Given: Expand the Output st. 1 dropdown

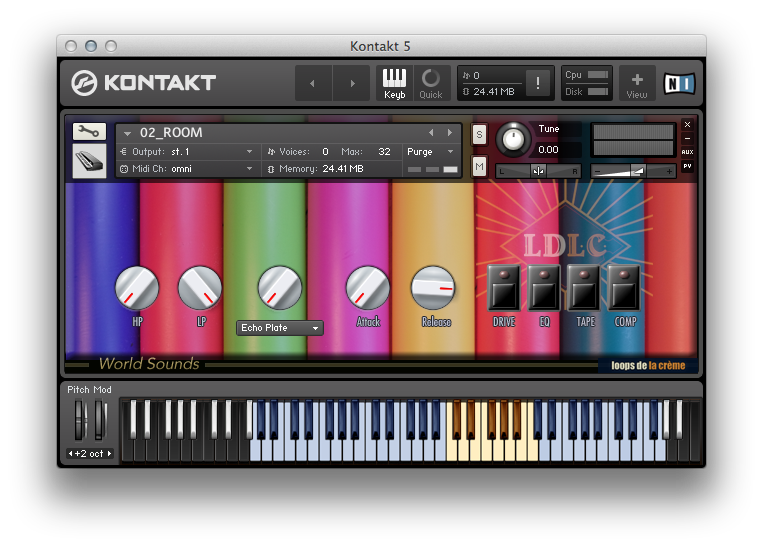Looking at the screenshot, I should click(x=187, y=152).
